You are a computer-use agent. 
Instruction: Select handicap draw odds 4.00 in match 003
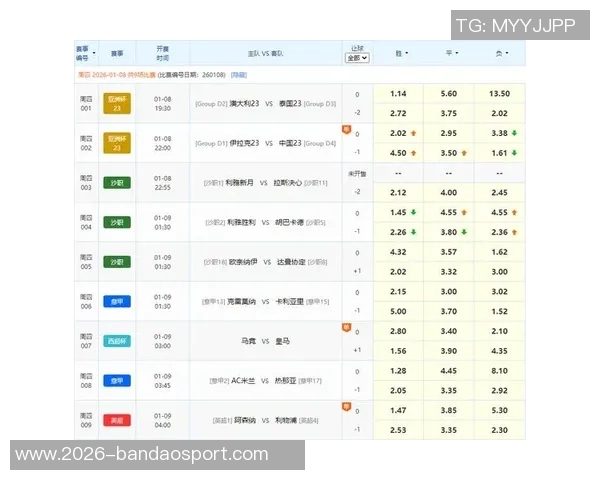448,193
